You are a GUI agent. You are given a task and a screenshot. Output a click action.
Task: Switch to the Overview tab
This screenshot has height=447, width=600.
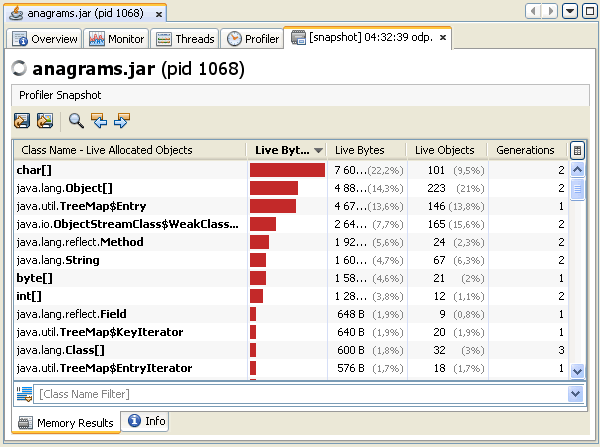pyautogui.click(x=45, y=39)
